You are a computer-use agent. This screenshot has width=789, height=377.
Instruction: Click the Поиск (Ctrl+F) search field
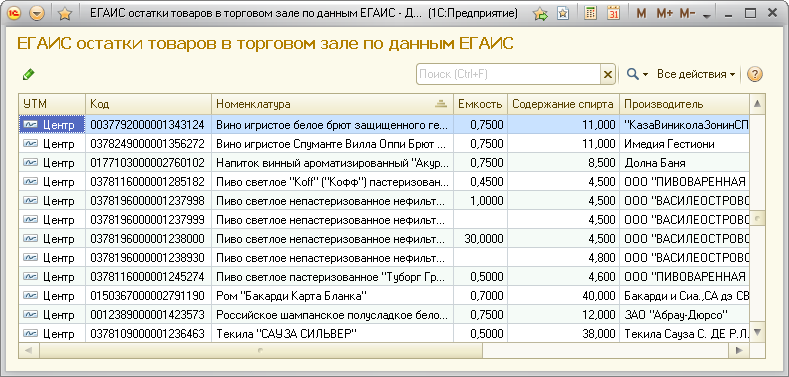point(509,74)
